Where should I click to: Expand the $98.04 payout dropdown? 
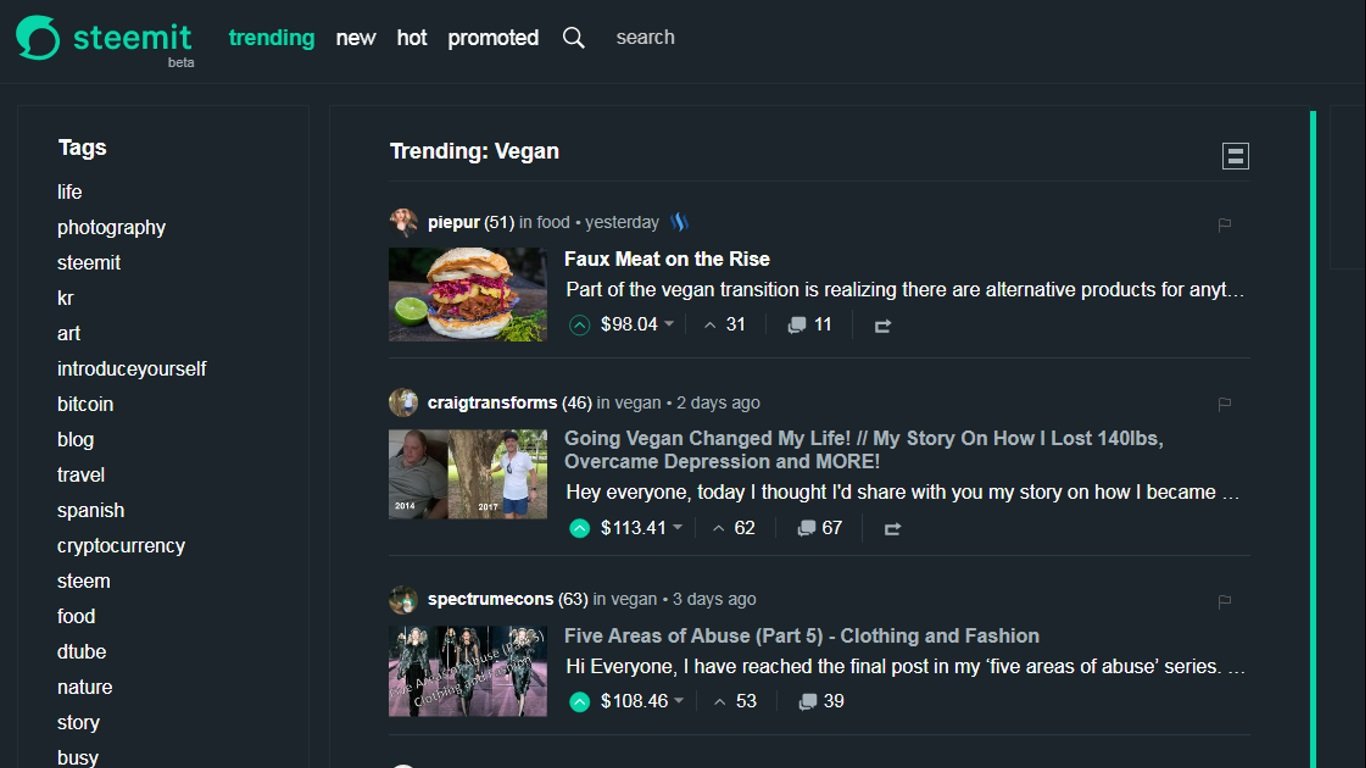[x=668, y=324]
